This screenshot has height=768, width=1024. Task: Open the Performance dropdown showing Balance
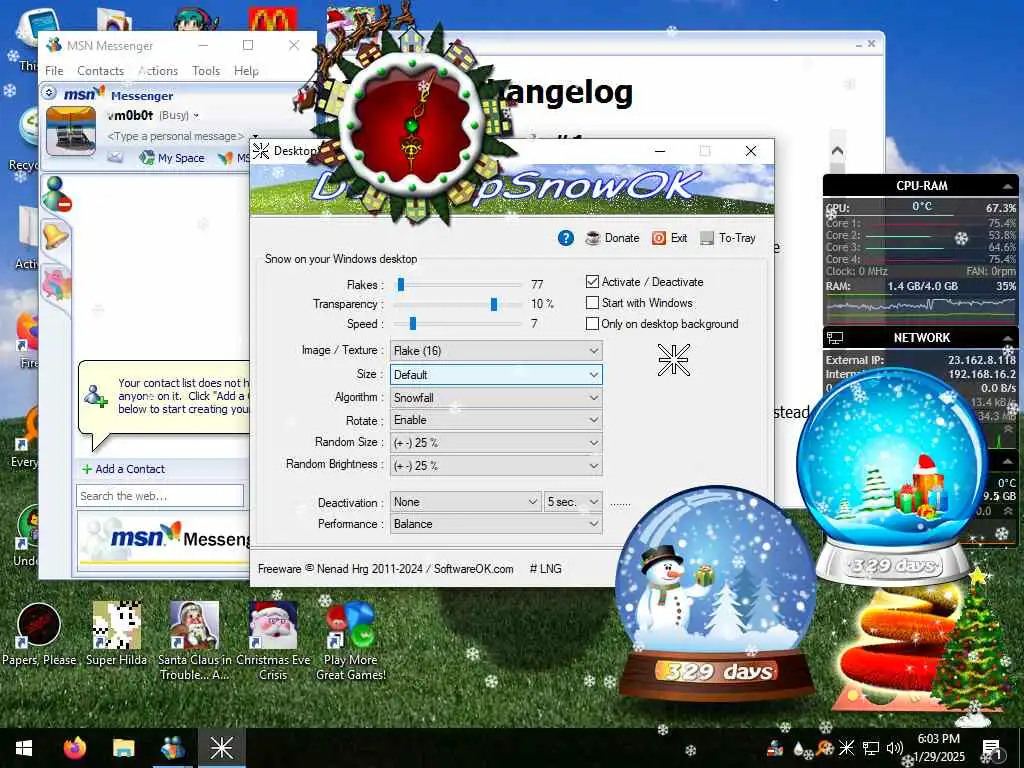496,524
